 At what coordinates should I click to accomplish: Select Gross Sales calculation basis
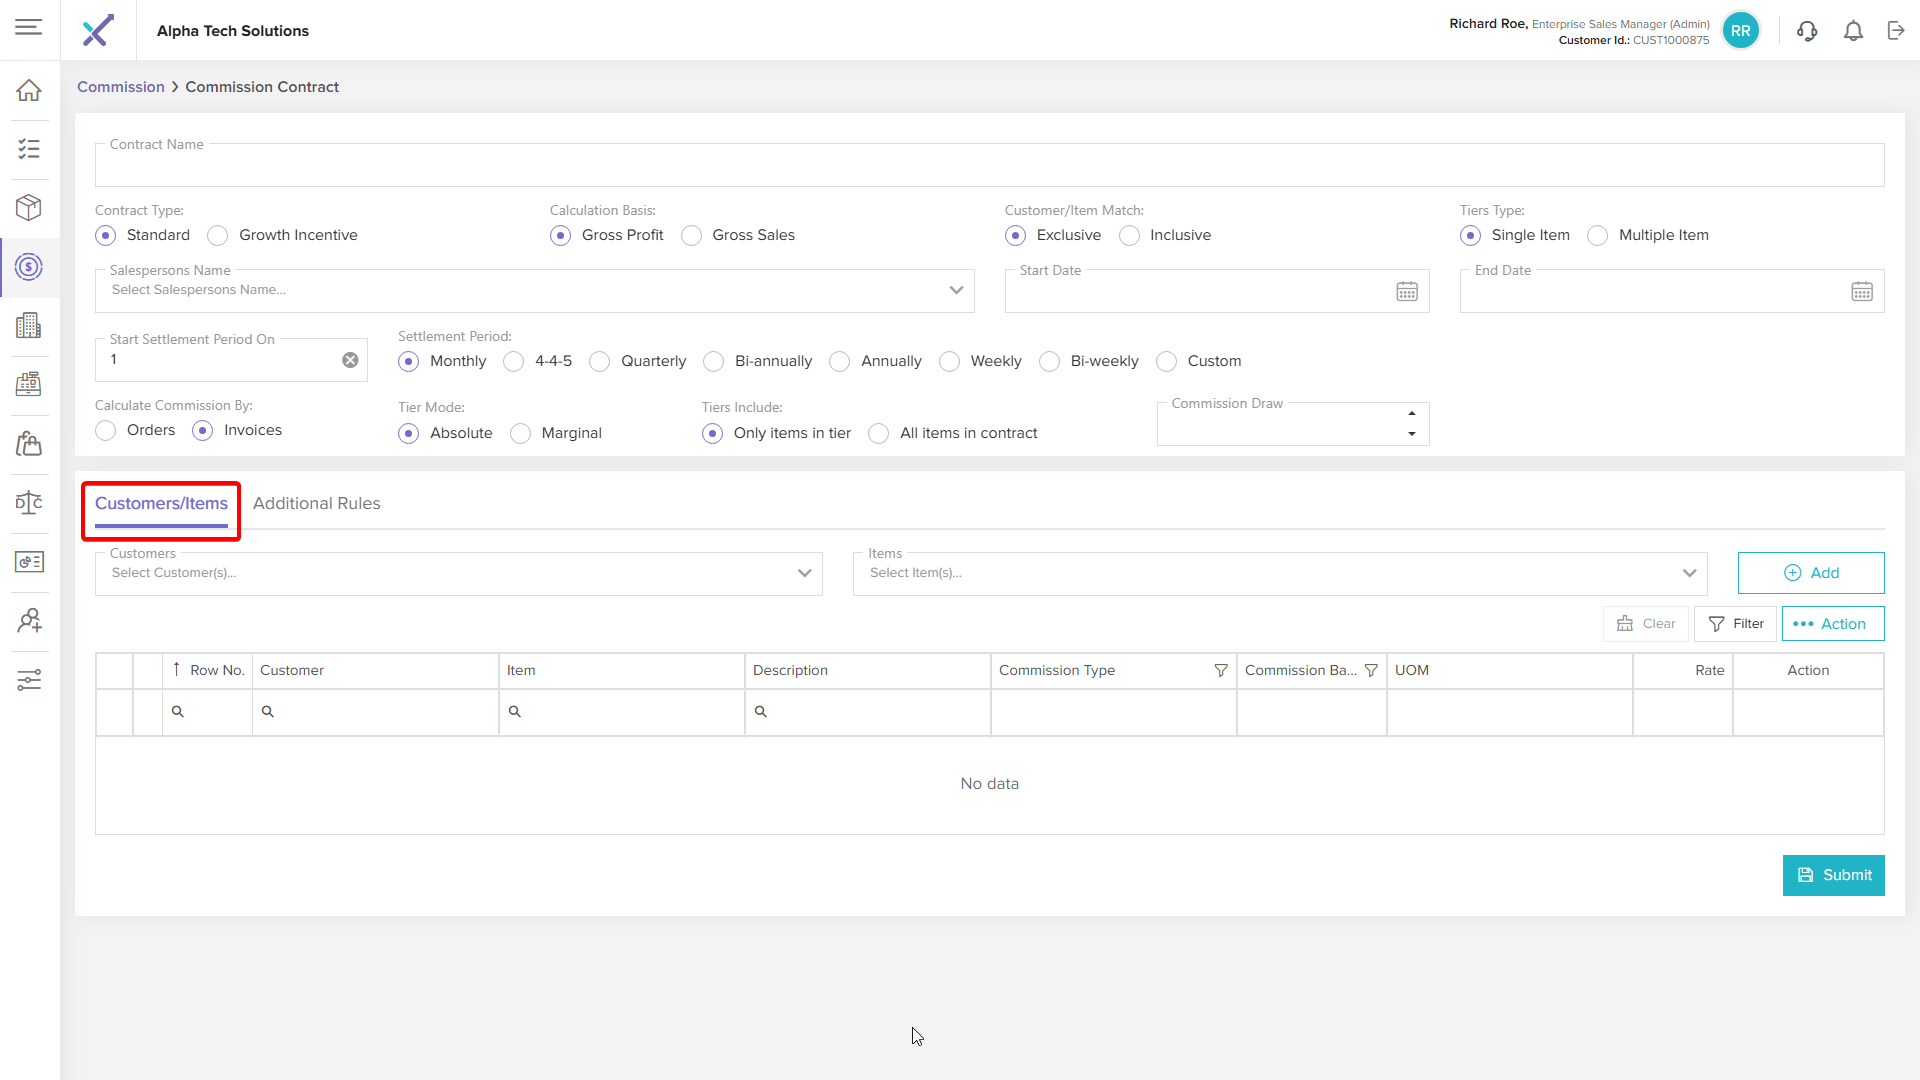coord(691,235)
